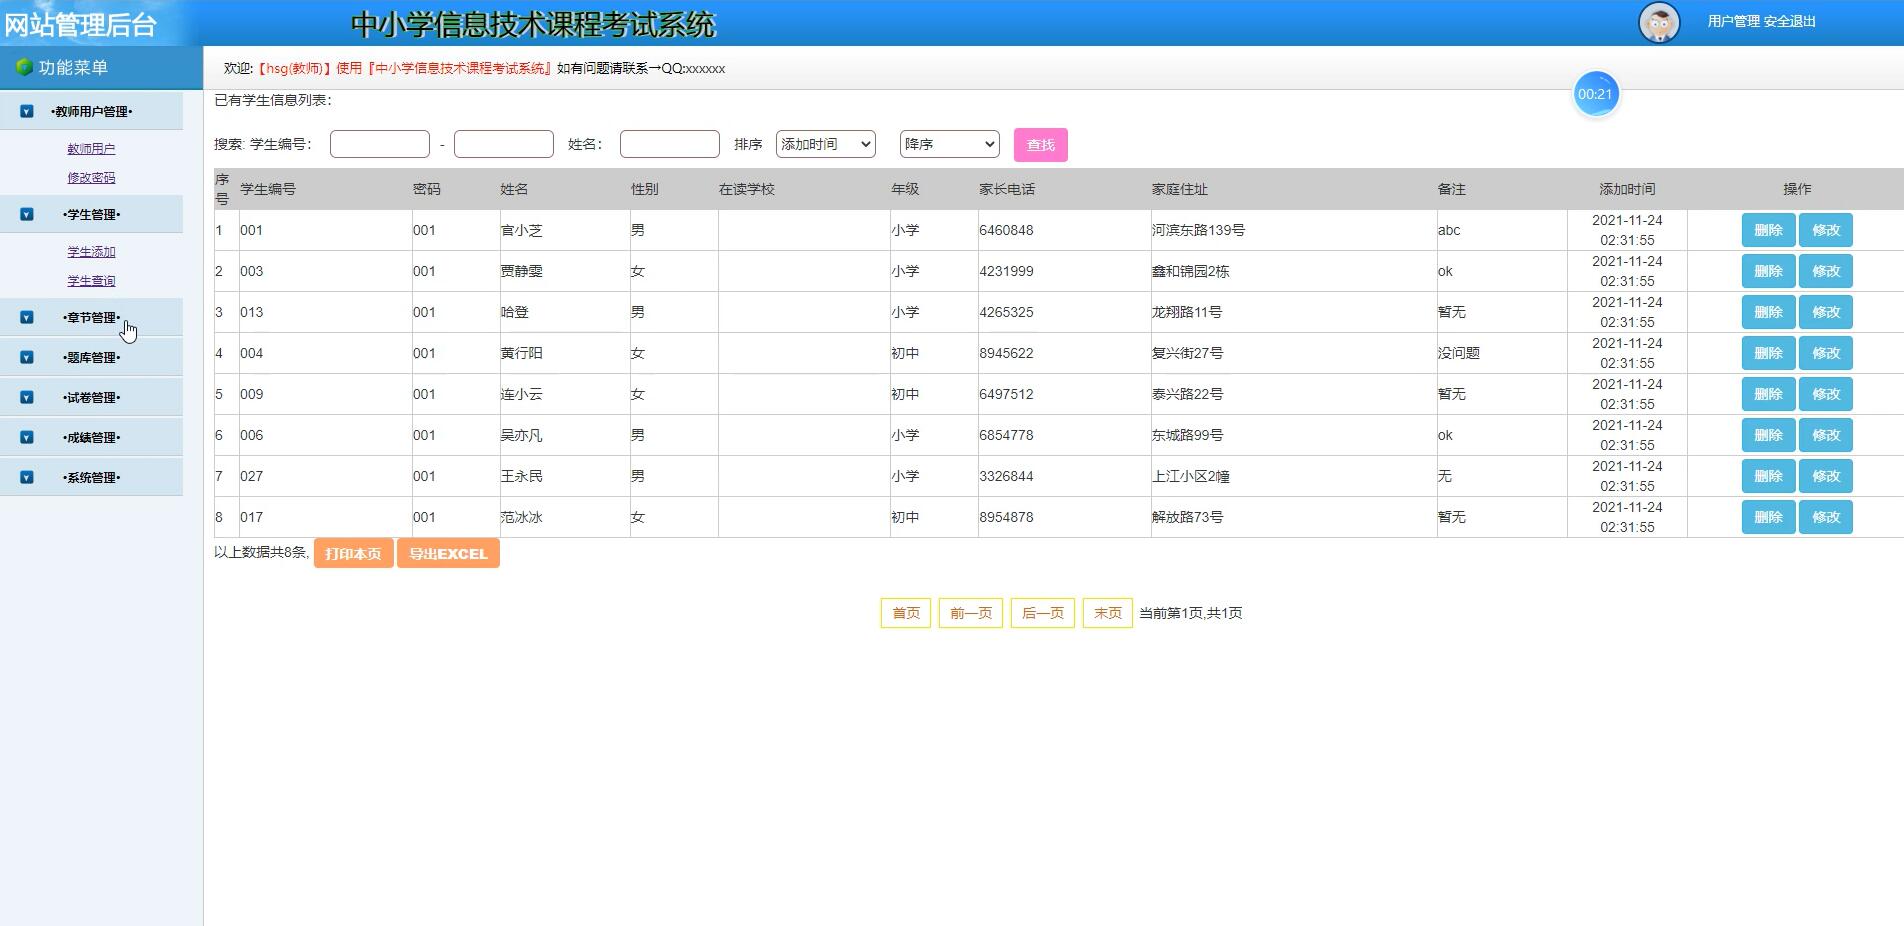The height and width of the screenshot is (926, 1904).
Task: Open the 试卷管理 menu
Action: point(90,397)
